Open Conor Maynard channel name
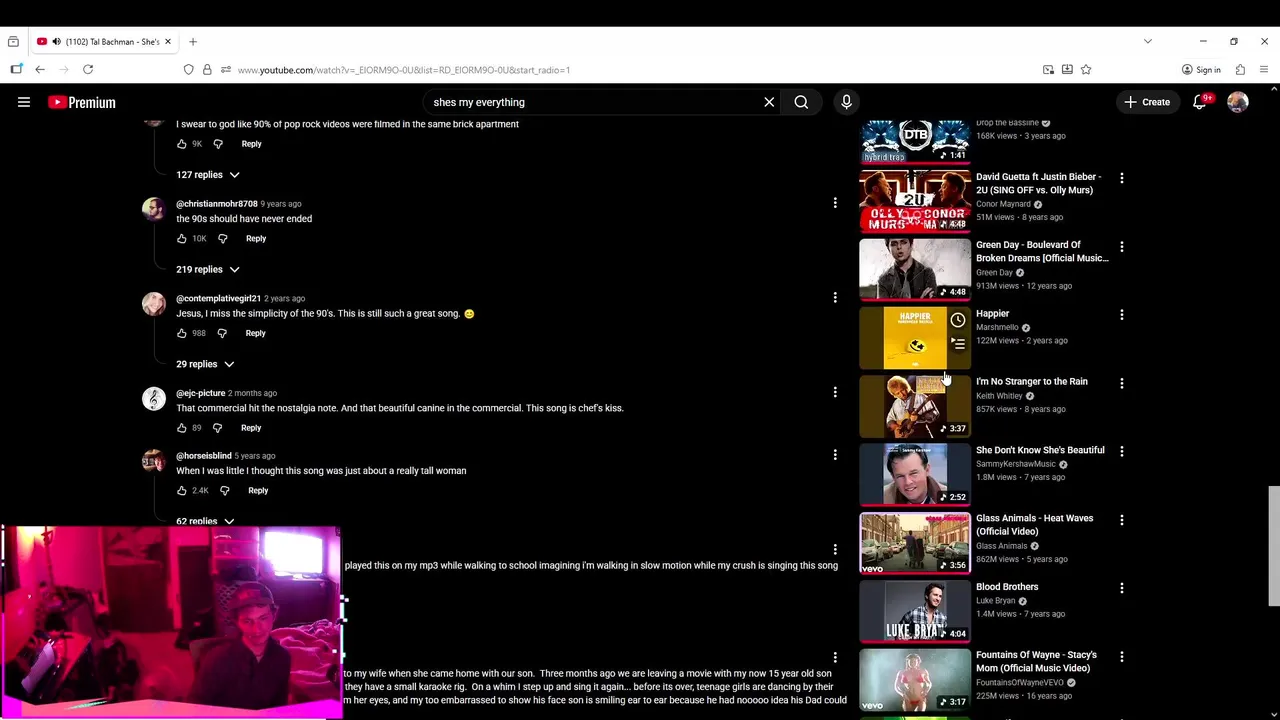The height and width of the screenshot is (720, 1280). click(x=1003, y=204)
